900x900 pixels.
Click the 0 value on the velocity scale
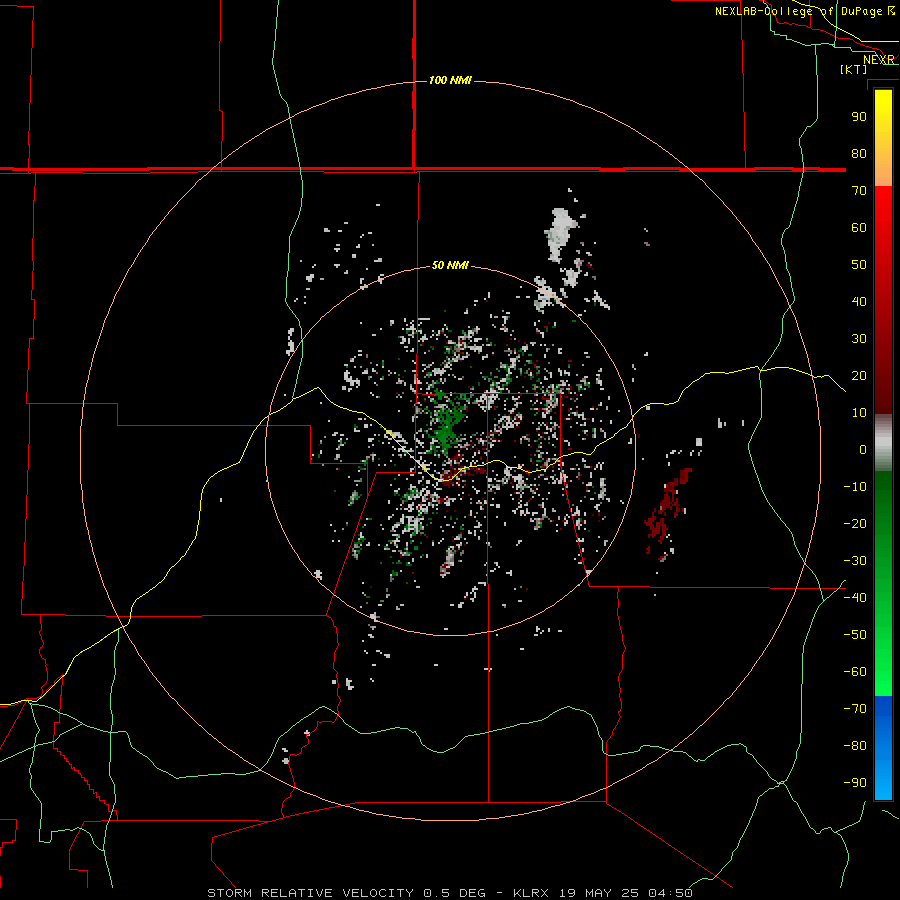pyautogui.click(x=863, y=450)
